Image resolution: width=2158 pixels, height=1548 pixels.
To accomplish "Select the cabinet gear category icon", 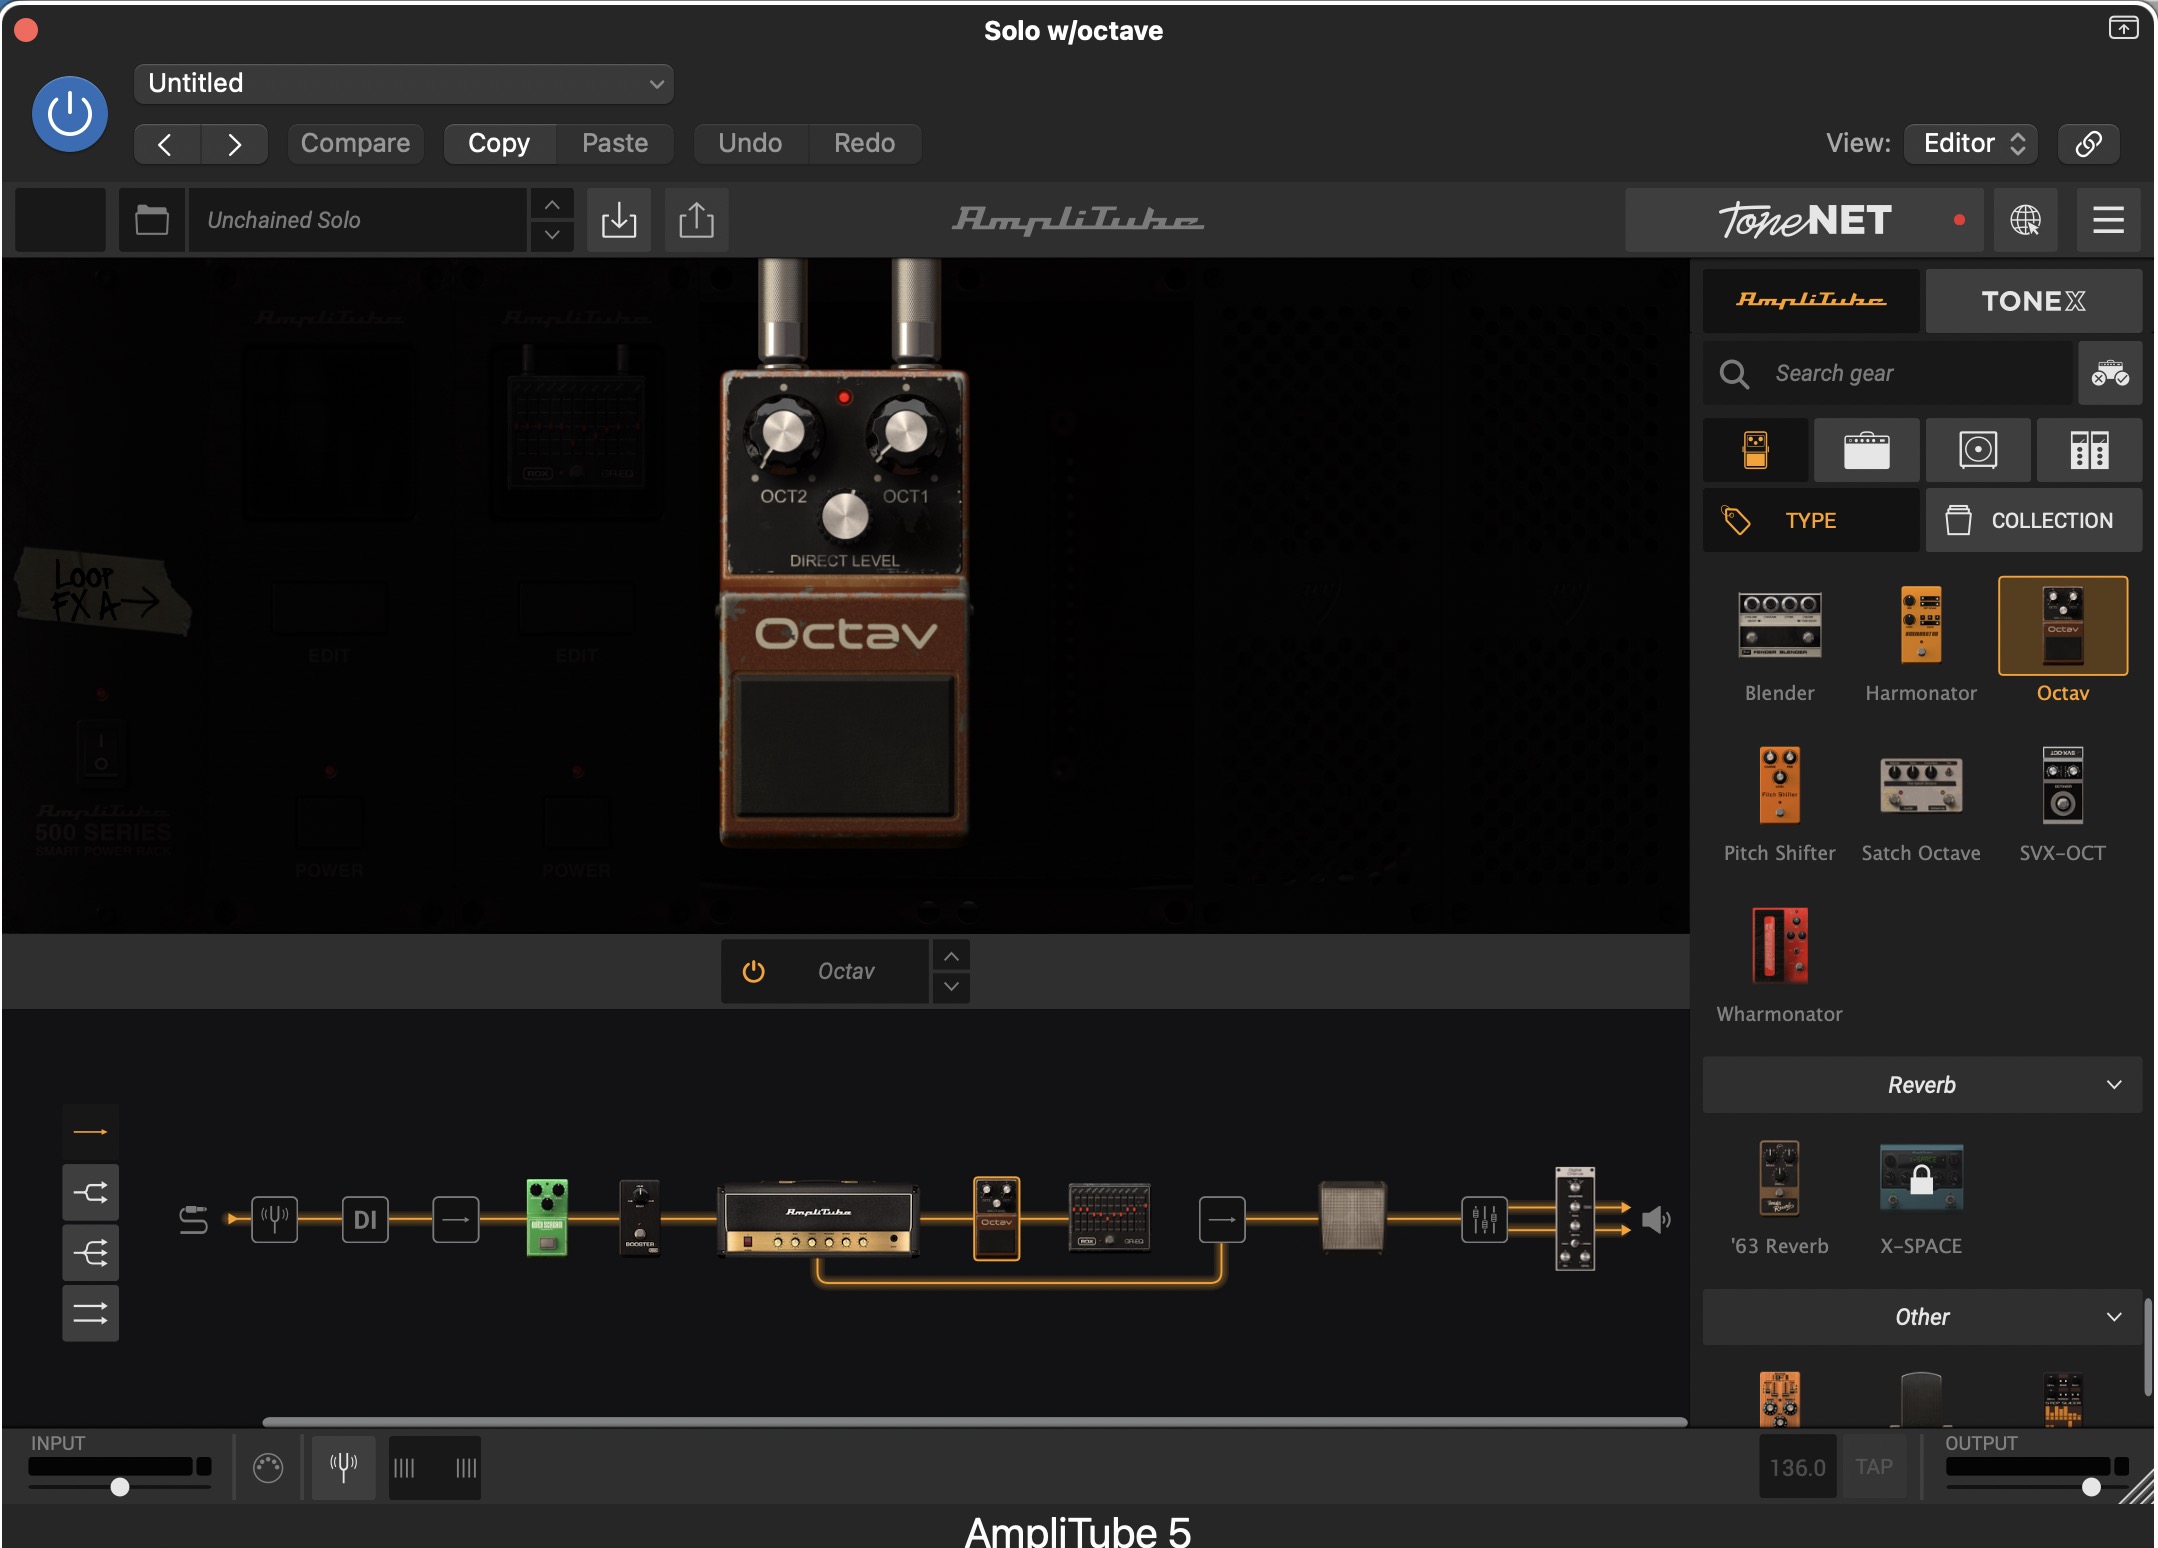I will [x=1977, y=450].
